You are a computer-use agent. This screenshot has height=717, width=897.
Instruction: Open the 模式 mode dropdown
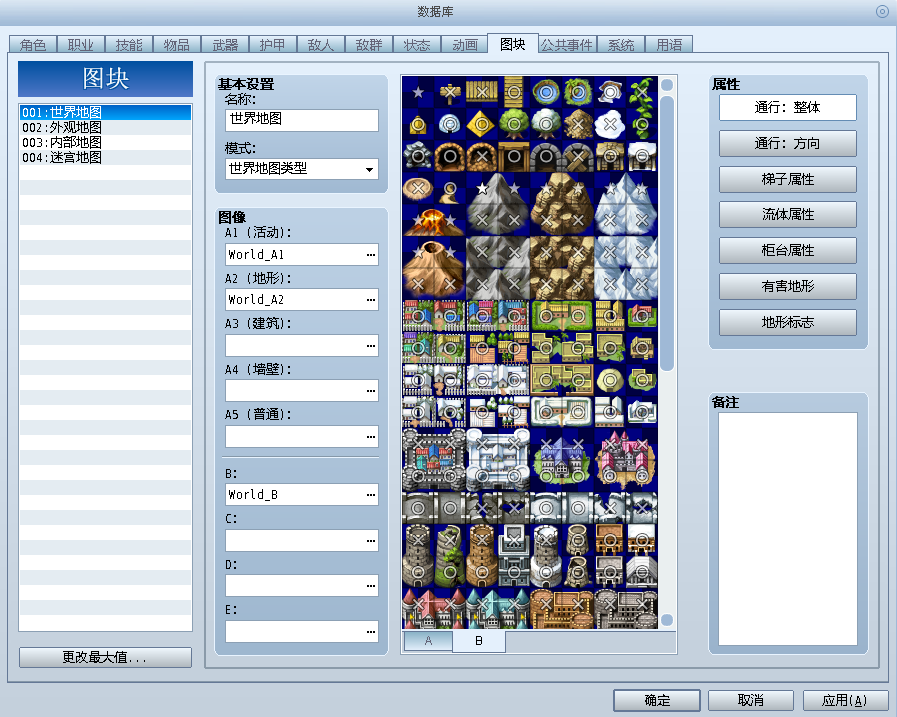coord(302,169)
